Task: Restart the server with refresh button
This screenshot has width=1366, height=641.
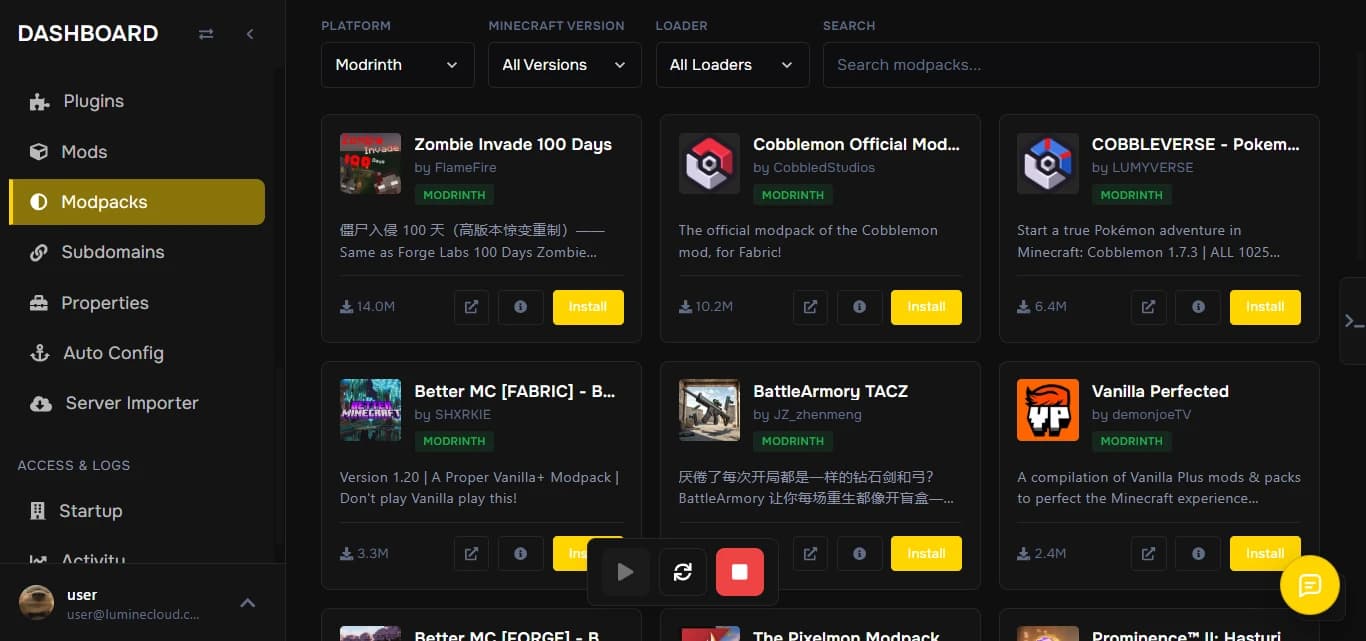Action: (683, 572)
